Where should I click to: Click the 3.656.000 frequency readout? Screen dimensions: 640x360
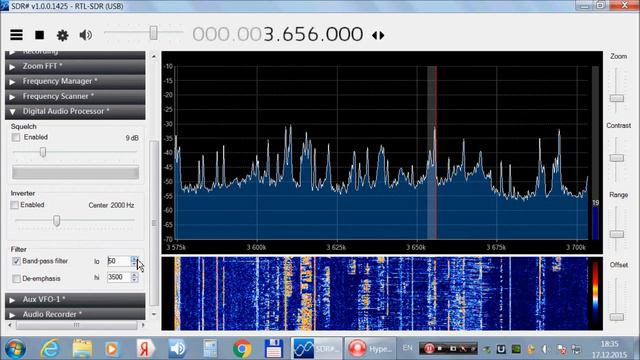click(x=313, y=34)
